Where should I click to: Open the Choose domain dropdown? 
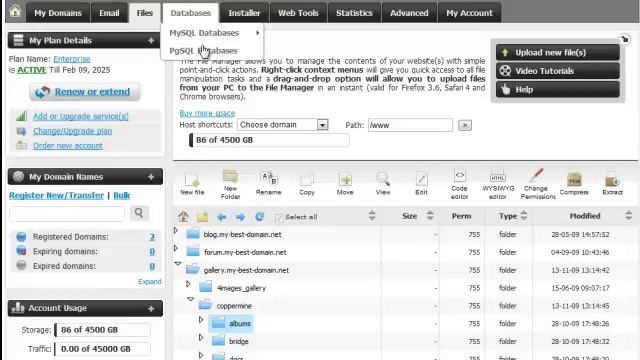click(x=282, y=125)
